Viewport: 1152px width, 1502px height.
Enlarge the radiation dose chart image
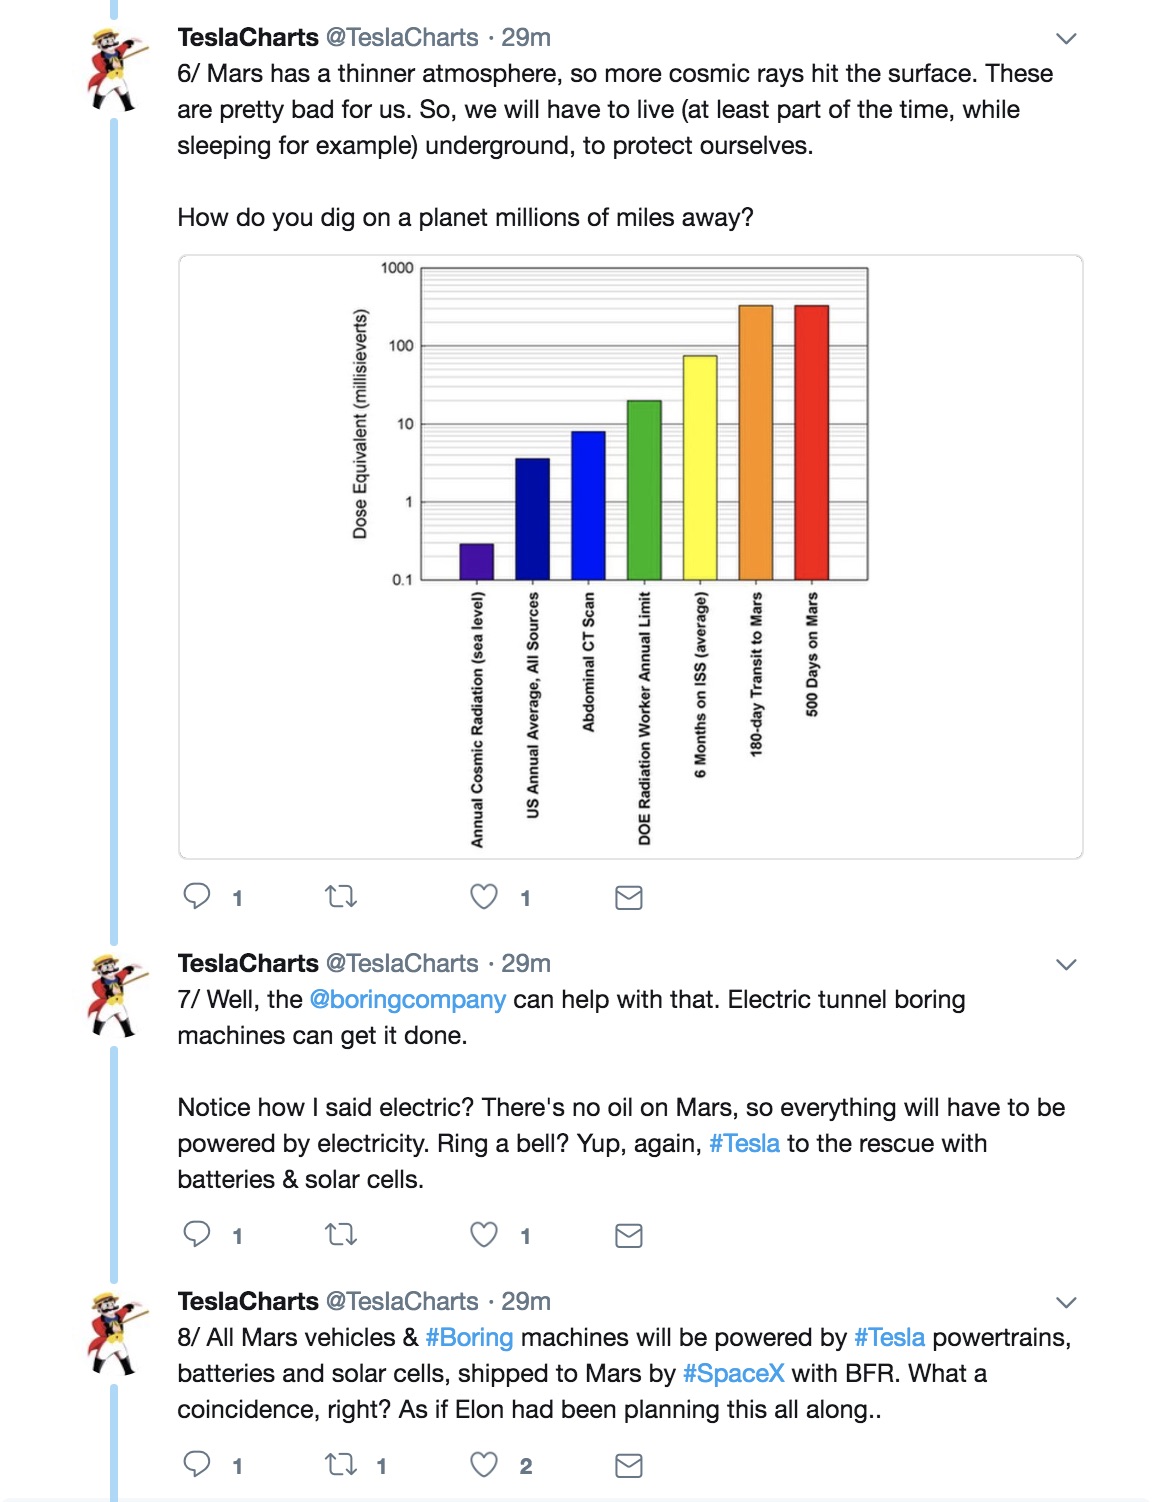[x=630, y=557]
